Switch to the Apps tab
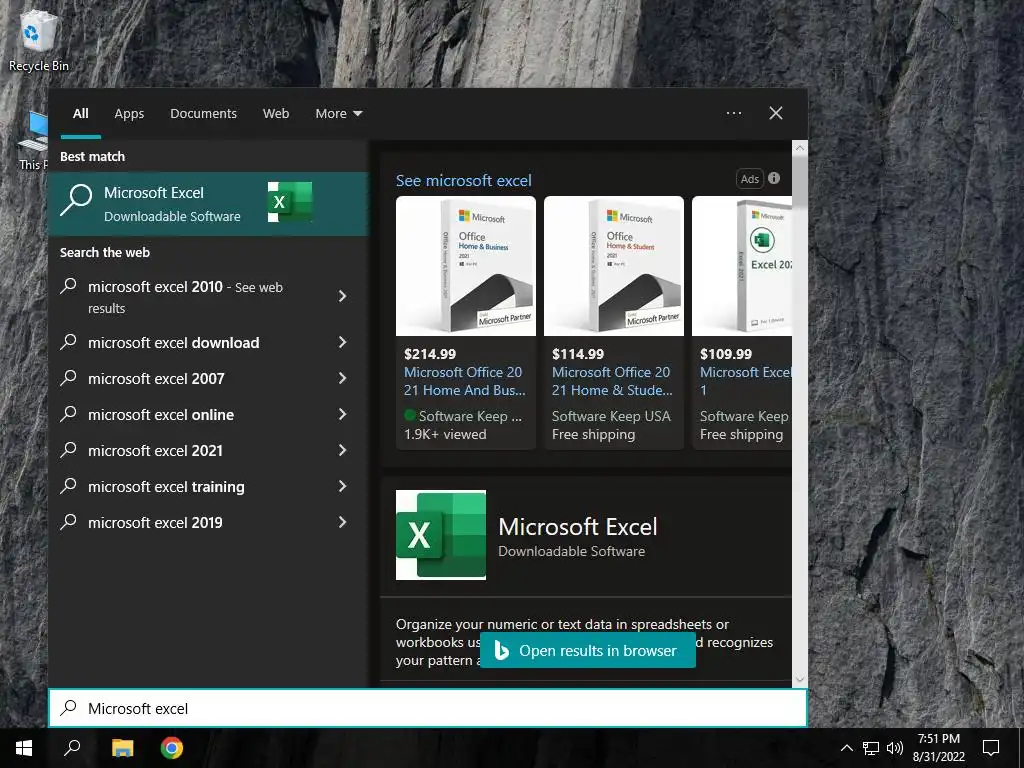The width and height of the screenshot is (1024, 768). point(129,114)
